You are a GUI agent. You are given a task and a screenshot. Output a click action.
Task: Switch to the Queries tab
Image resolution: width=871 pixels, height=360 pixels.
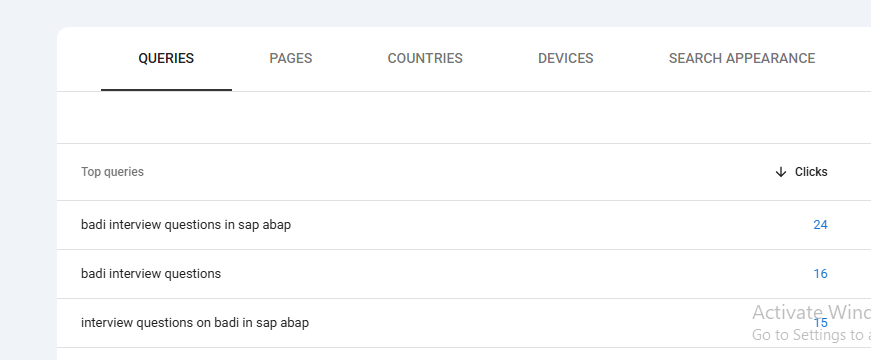coord(166,58)
